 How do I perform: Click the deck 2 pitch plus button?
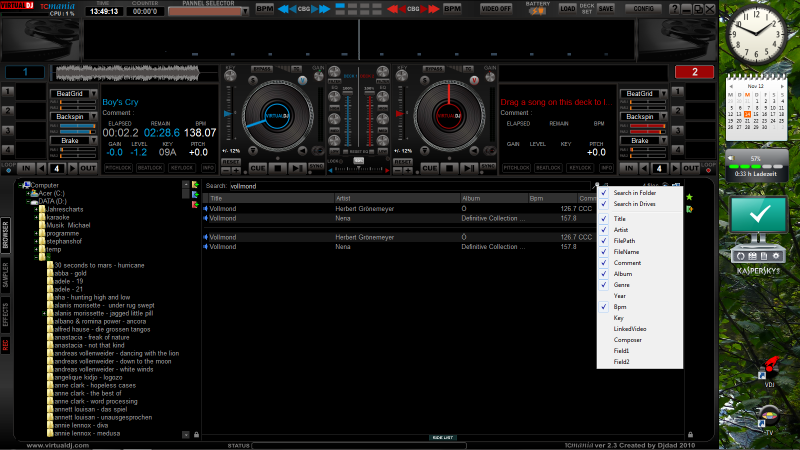click(x=408, y=170)
